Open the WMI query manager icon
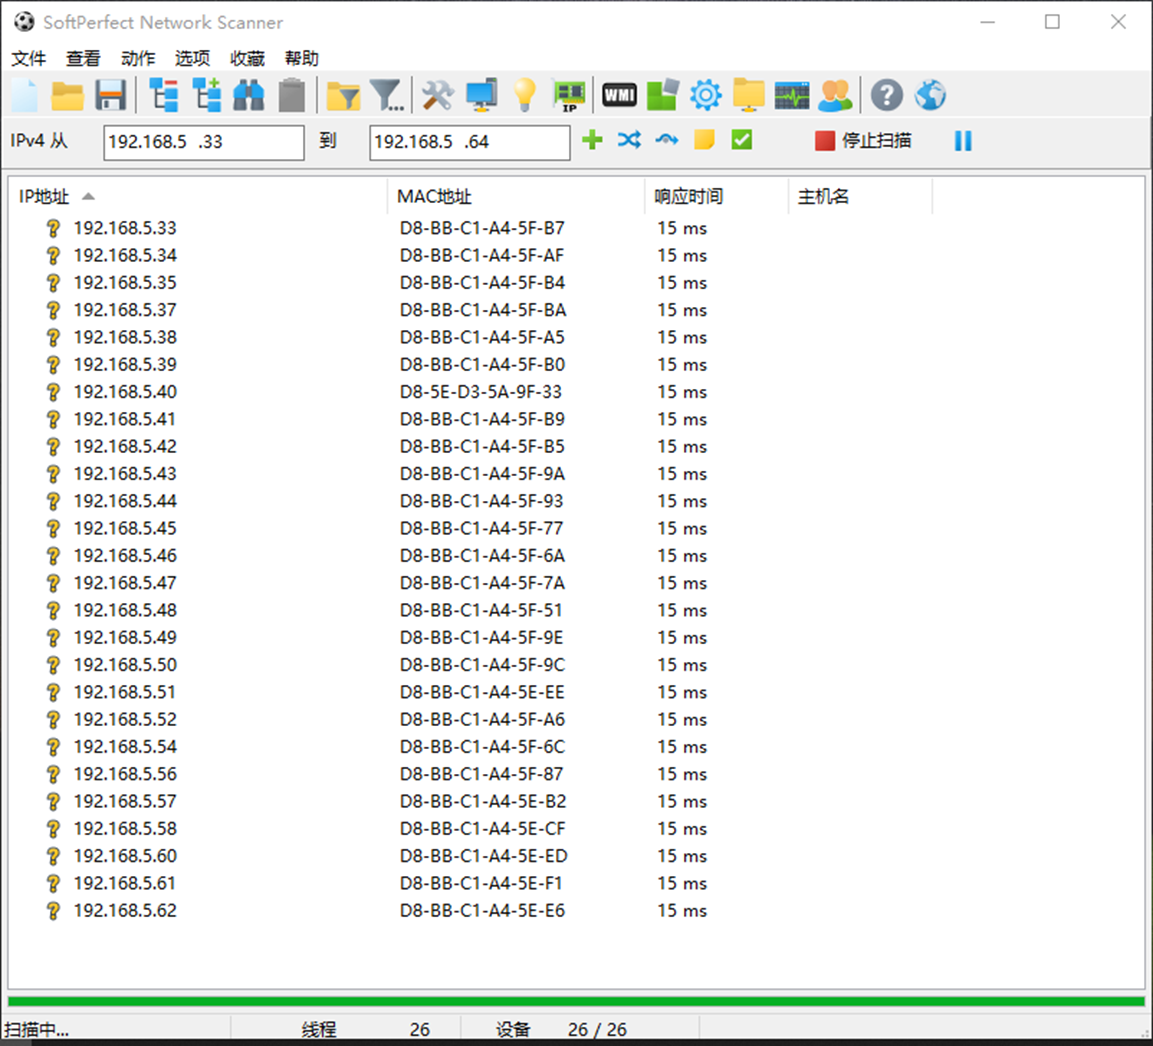 coord(619,95)
